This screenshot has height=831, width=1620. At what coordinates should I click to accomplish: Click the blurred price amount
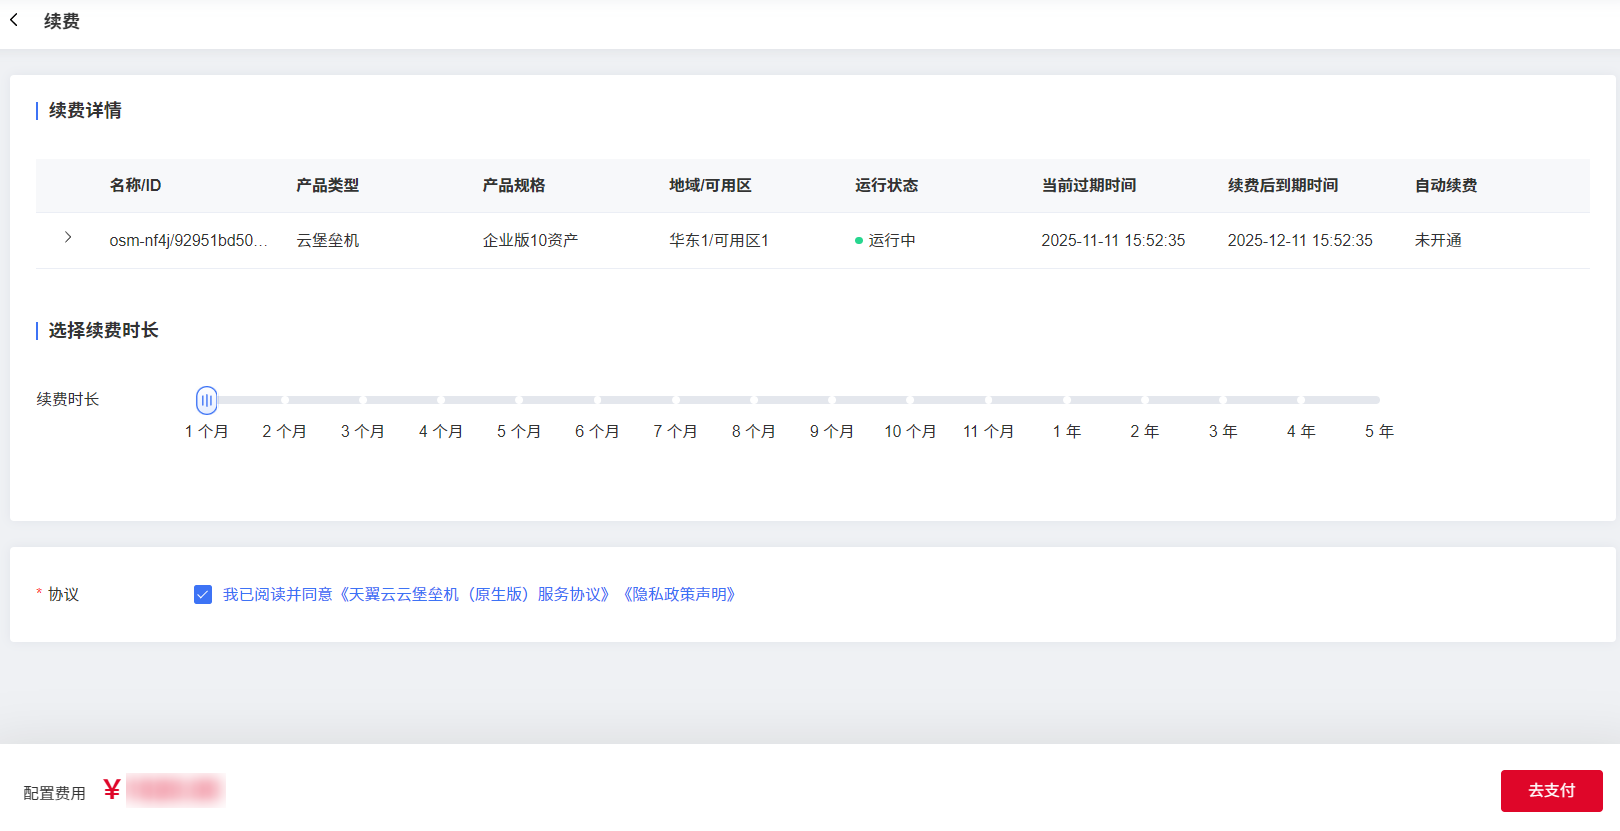point(176,791)
